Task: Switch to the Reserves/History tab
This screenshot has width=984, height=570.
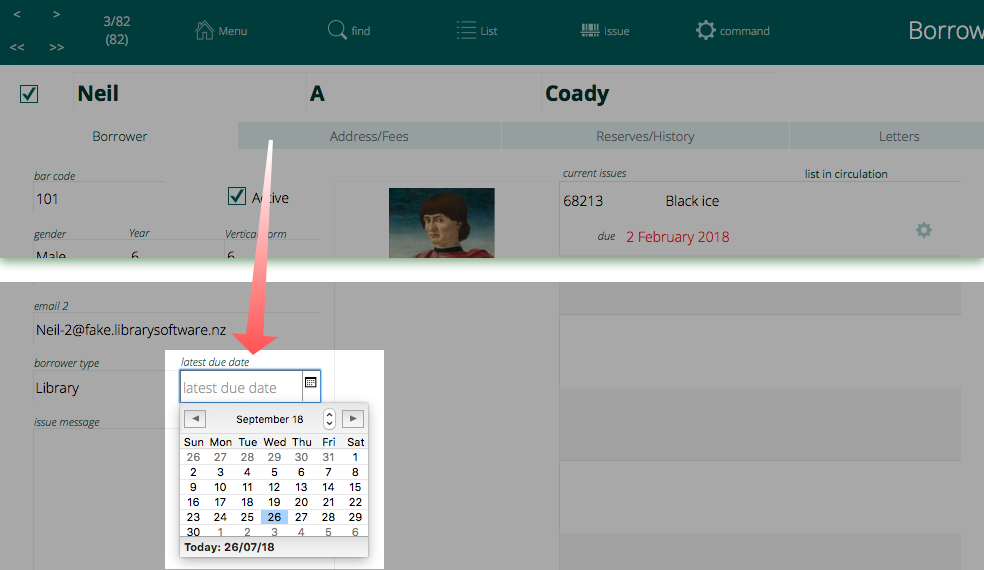Action: (645, 136)
